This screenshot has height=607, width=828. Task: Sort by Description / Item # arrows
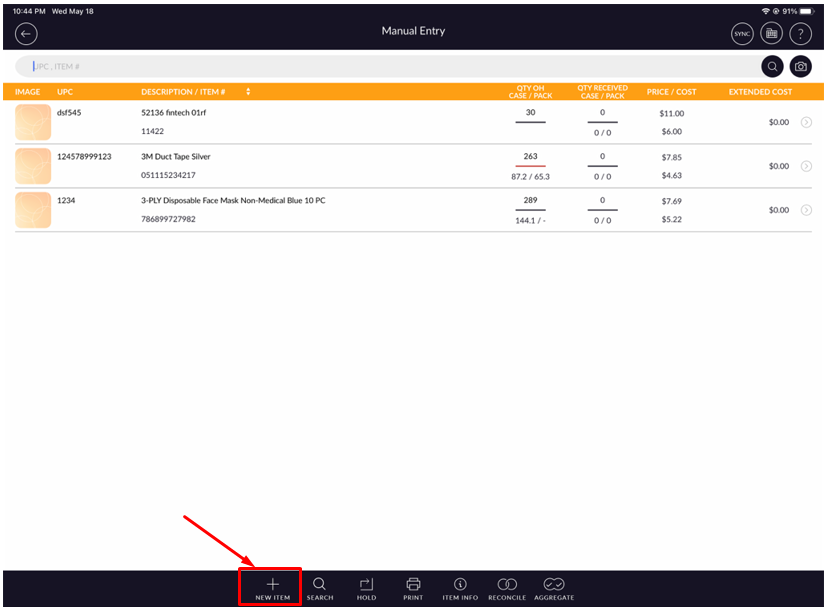tap(248, 92)
